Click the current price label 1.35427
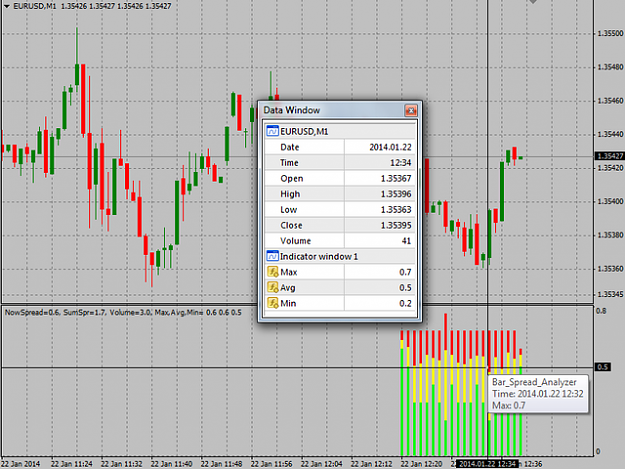 610,156
